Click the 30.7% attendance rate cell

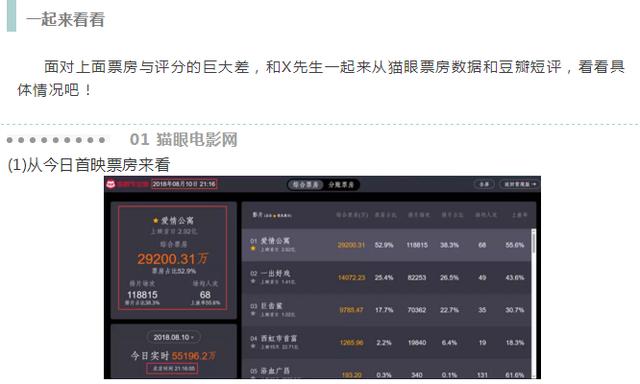point(515,310)
